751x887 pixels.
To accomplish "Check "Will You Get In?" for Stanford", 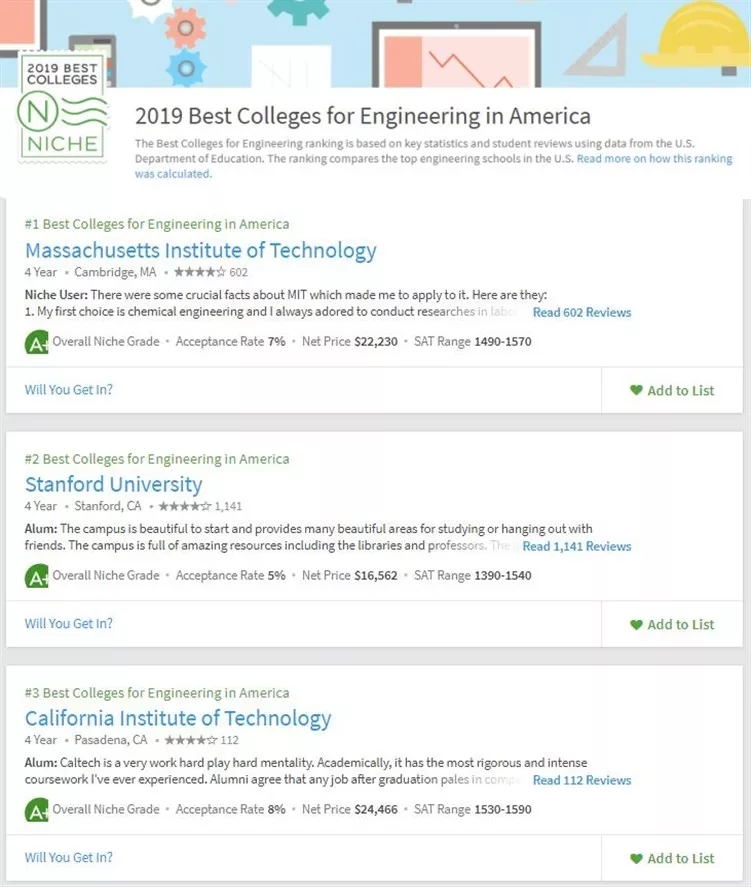I will [68, 624].
